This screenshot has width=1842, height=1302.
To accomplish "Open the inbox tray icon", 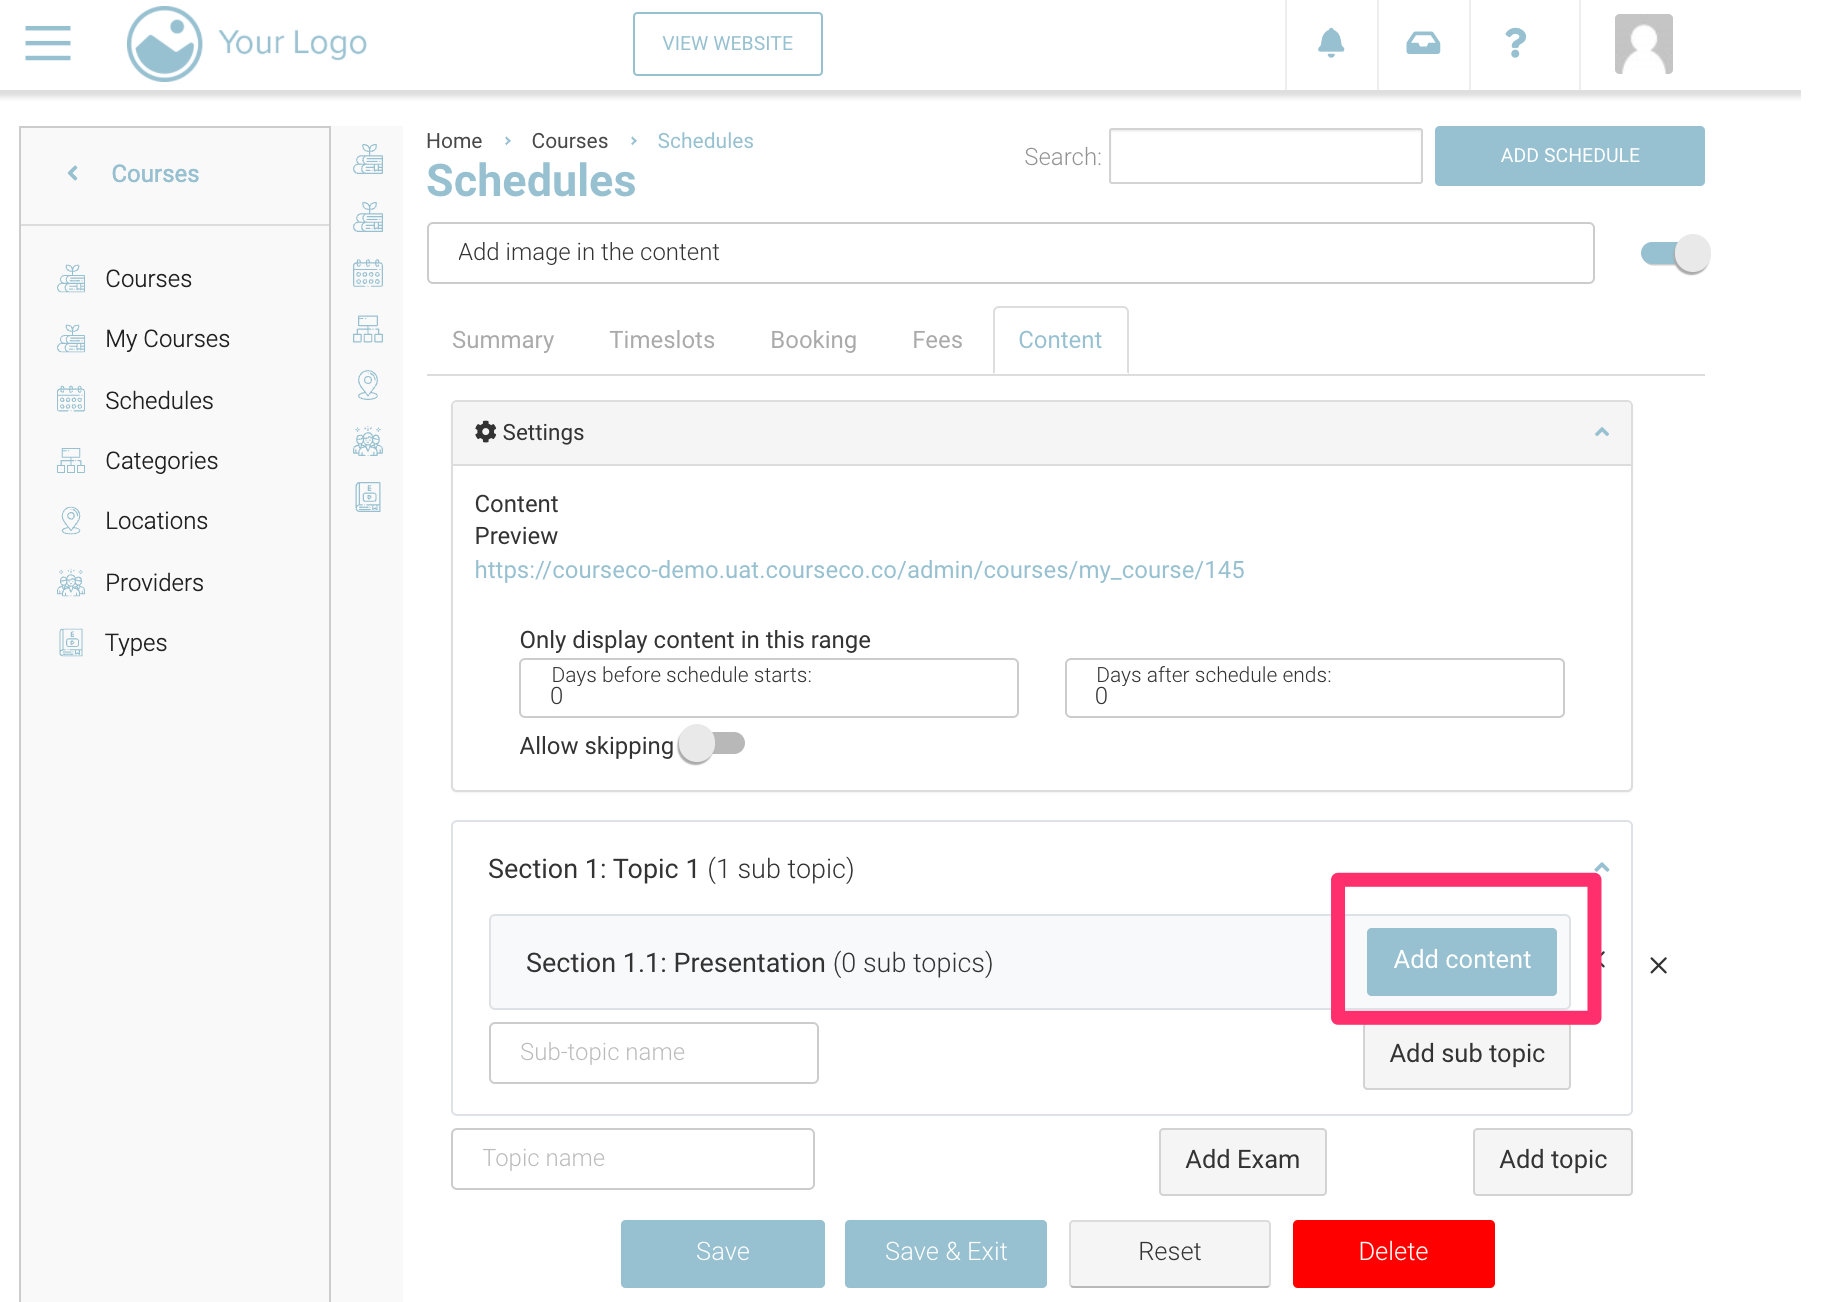I will tap(1422, 43).
